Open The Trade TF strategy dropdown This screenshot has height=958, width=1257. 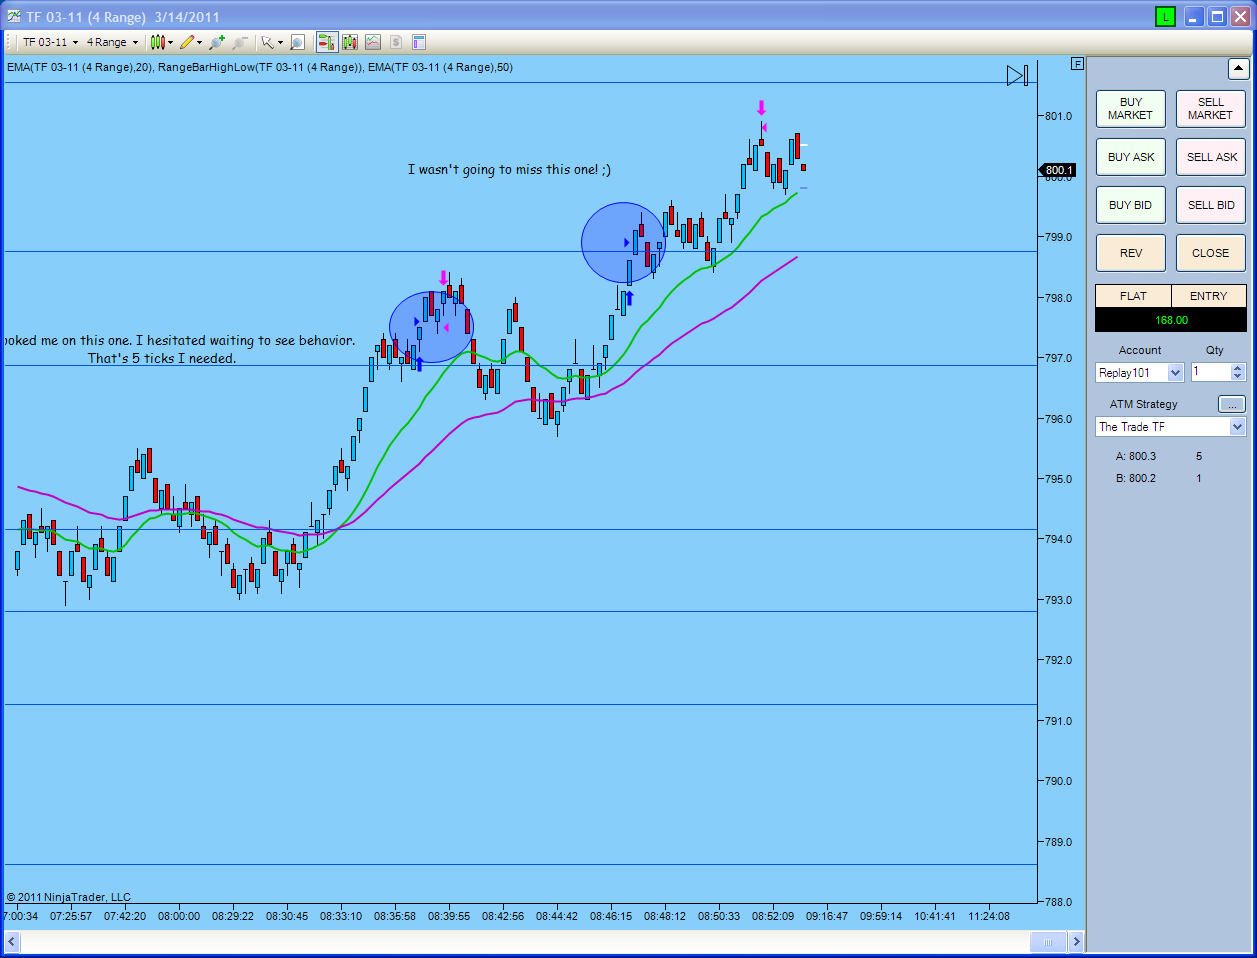pyautogui.click(x=1171, y=427)
